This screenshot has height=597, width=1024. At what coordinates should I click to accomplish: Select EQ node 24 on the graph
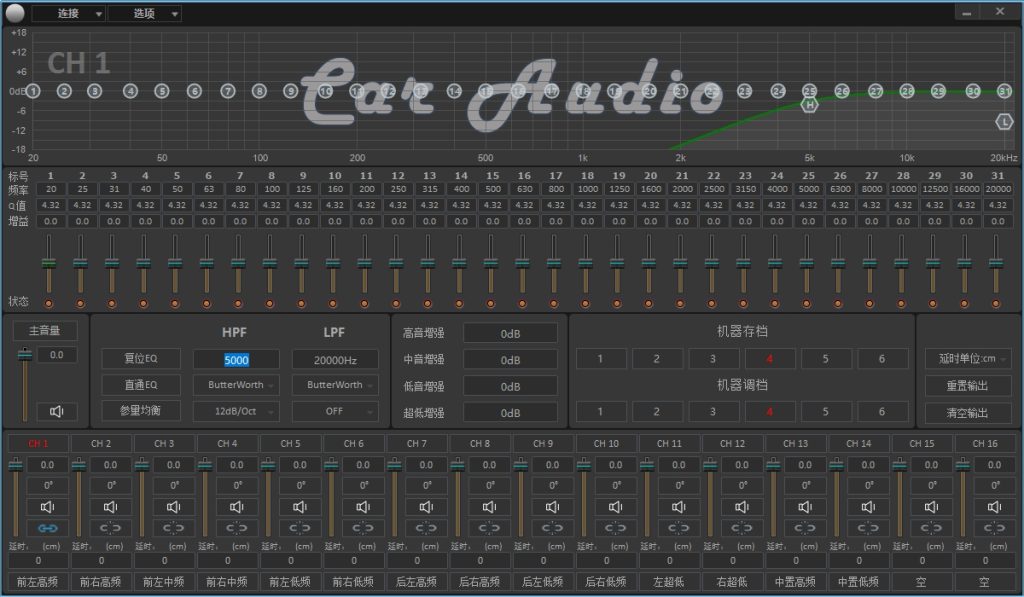[x=778, y=91]
